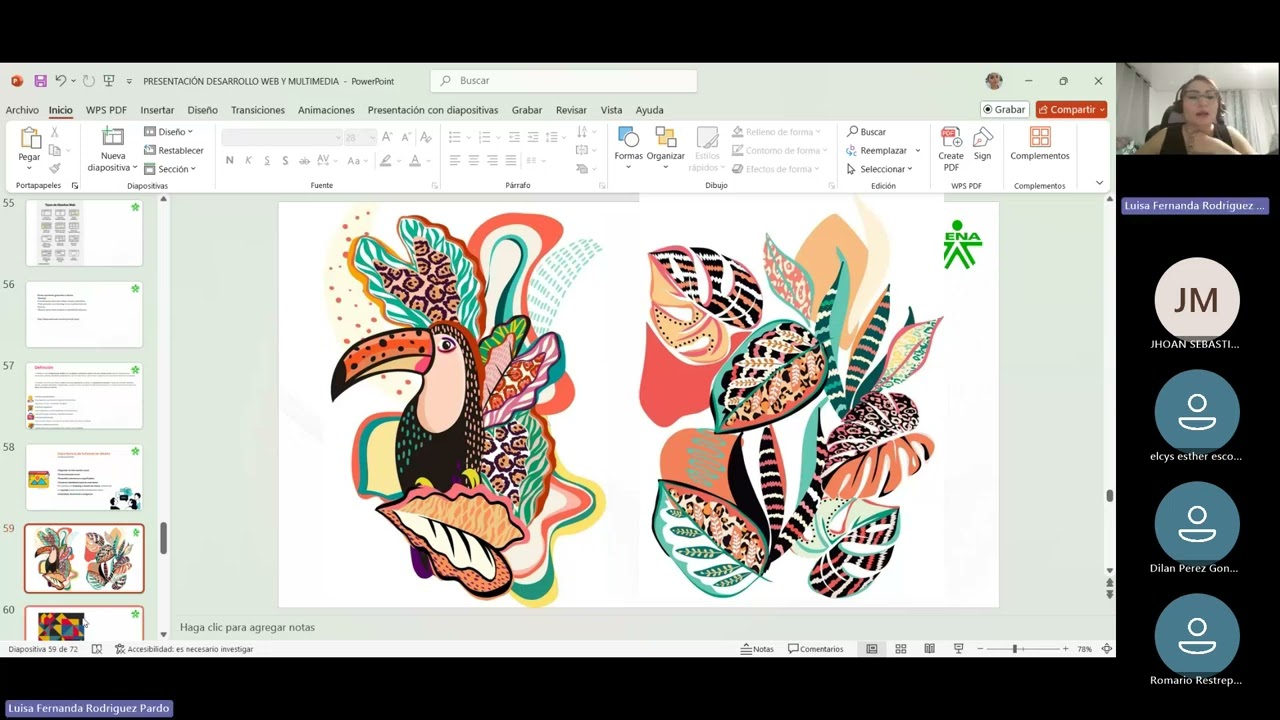Expand the Sección dropdown
This screenshot has width=1280, height=720.
click(x=170, y=169)
